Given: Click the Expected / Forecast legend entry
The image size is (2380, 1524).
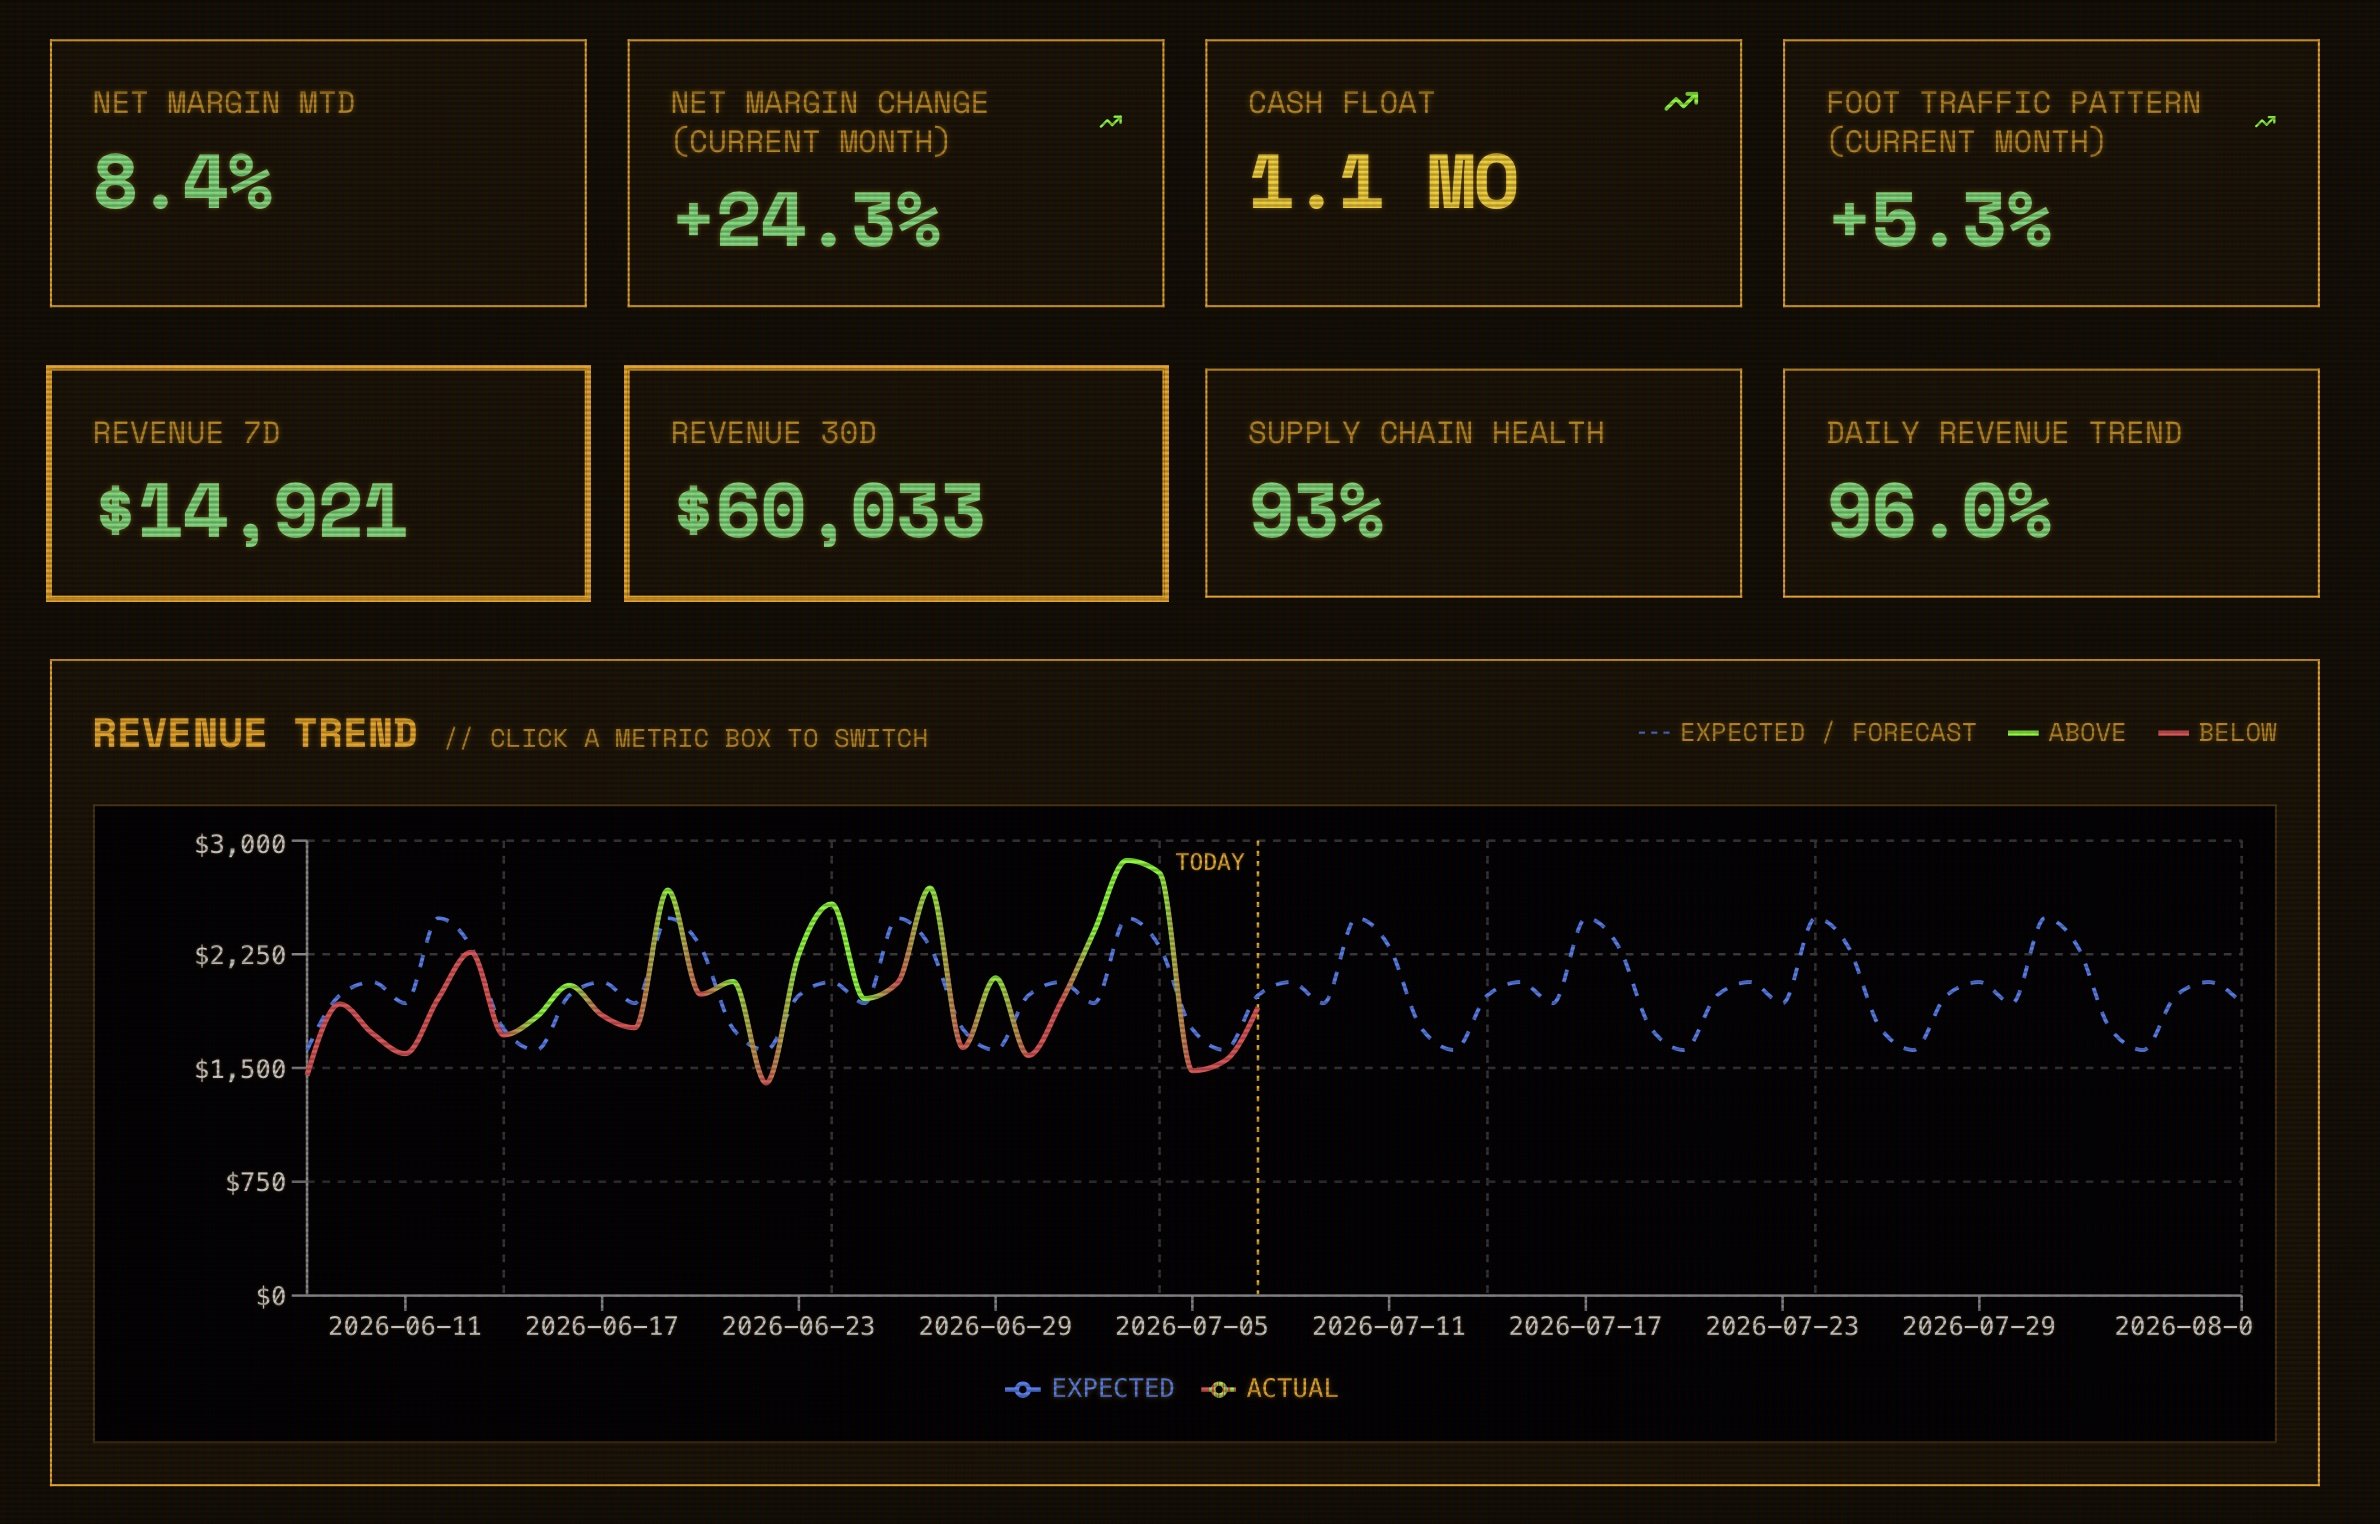Looking at the screenshot, I should 1807,733.
